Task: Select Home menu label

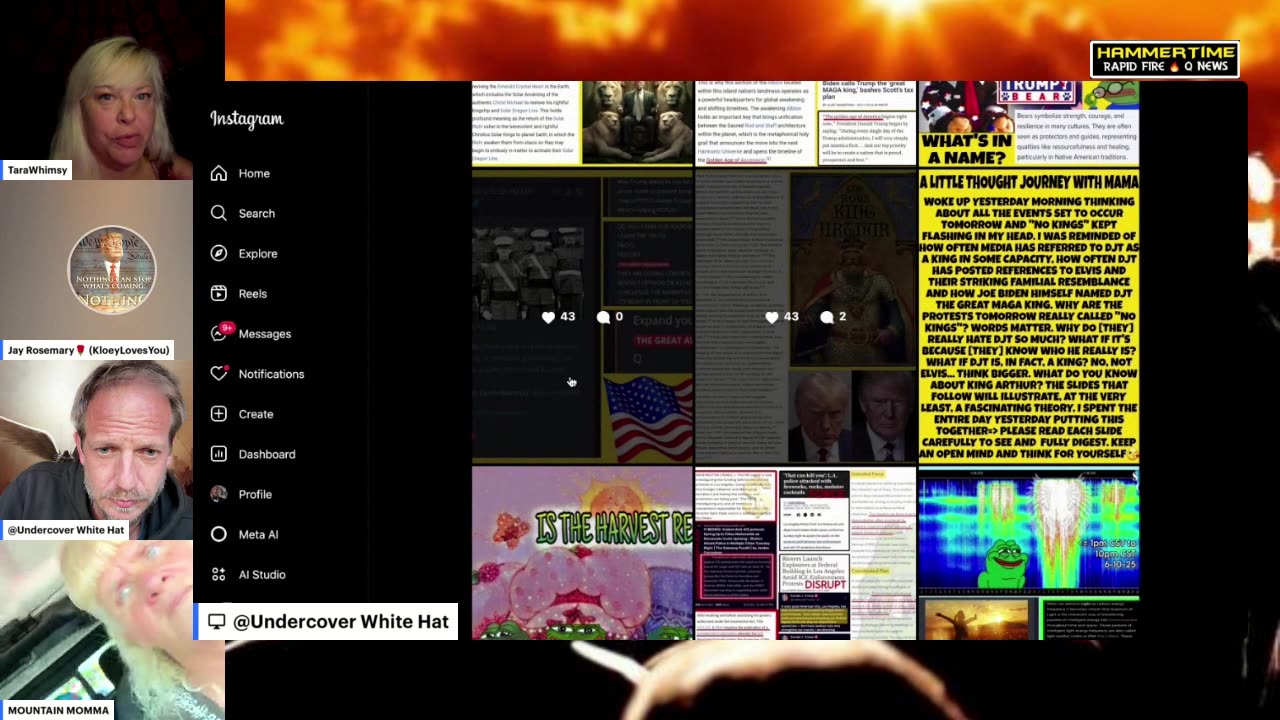Action: coord(254,173)
